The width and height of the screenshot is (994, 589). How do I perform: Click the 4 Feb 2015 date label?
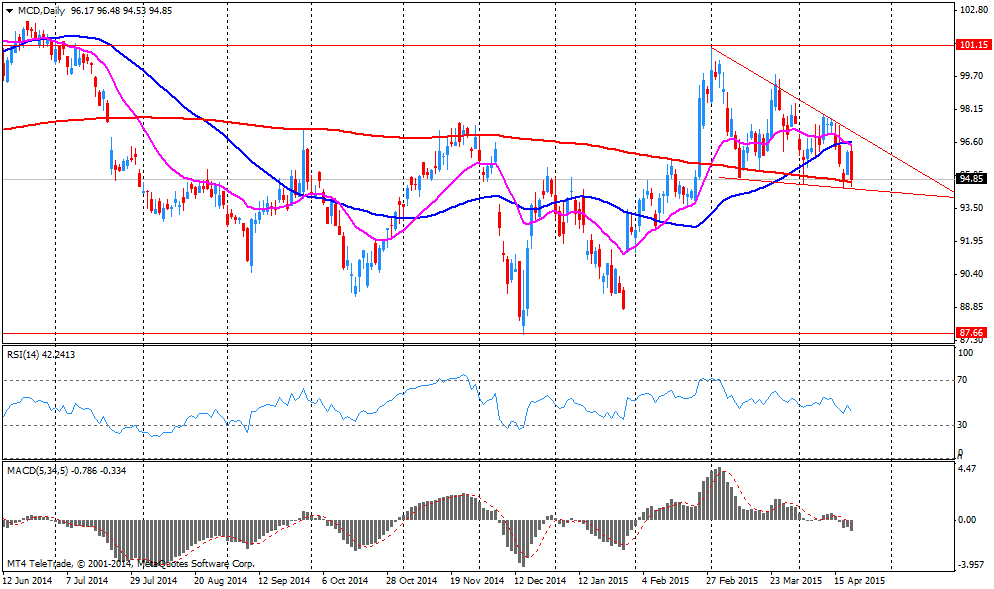(x=665, y=580)
